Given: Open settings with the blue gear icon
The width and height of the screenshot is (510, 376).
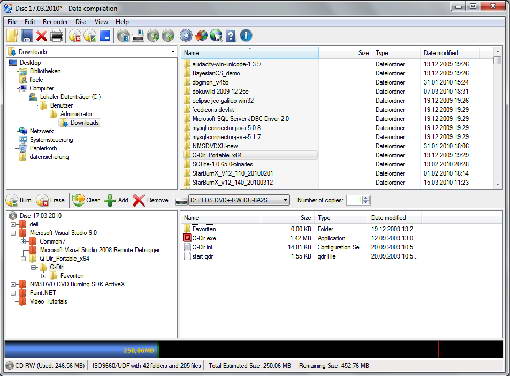Looking at the screenshot, I should pyautogui.click(x=186, y=36).
